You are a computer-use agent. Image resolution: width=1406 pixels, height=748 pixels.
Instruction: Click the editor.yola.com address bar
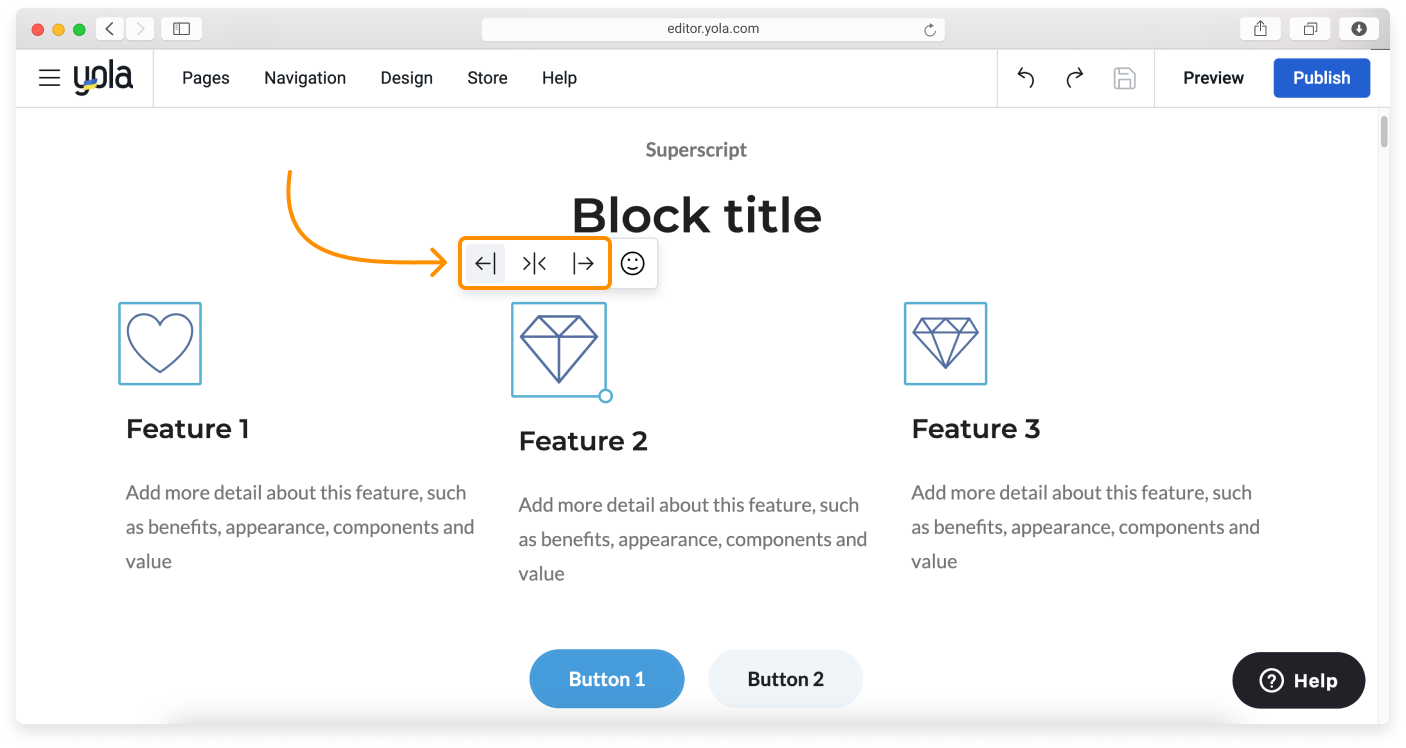point(712,29)
